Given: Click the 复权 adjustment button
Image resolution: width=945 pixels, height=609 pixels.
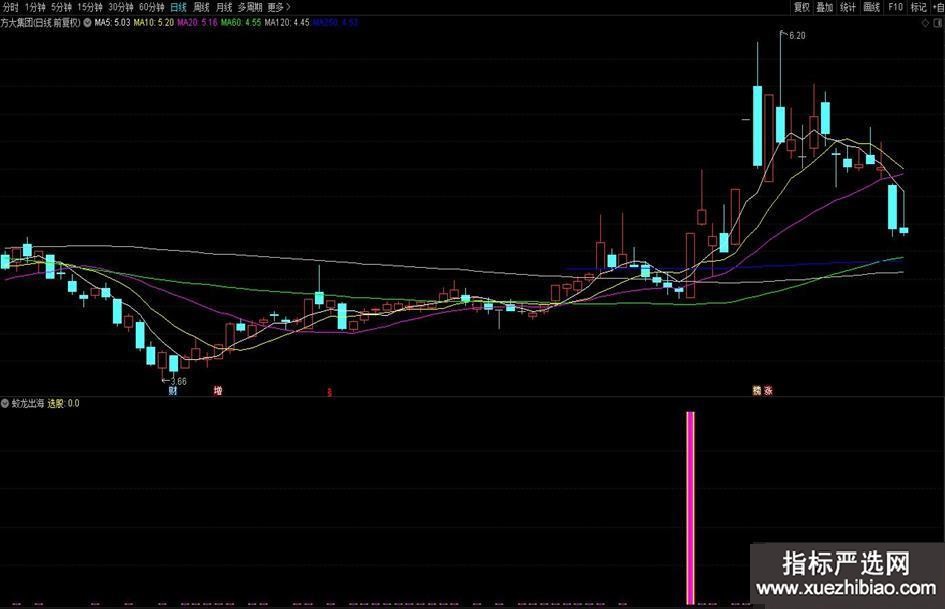Looking at the screenshot, I should click(x=802, y=7).
